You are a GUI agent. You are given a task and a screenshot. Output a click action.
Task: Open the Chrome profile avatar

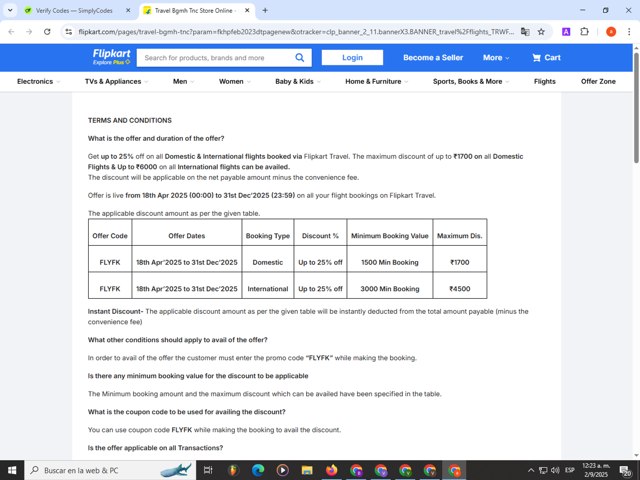(x=611, y=31)
